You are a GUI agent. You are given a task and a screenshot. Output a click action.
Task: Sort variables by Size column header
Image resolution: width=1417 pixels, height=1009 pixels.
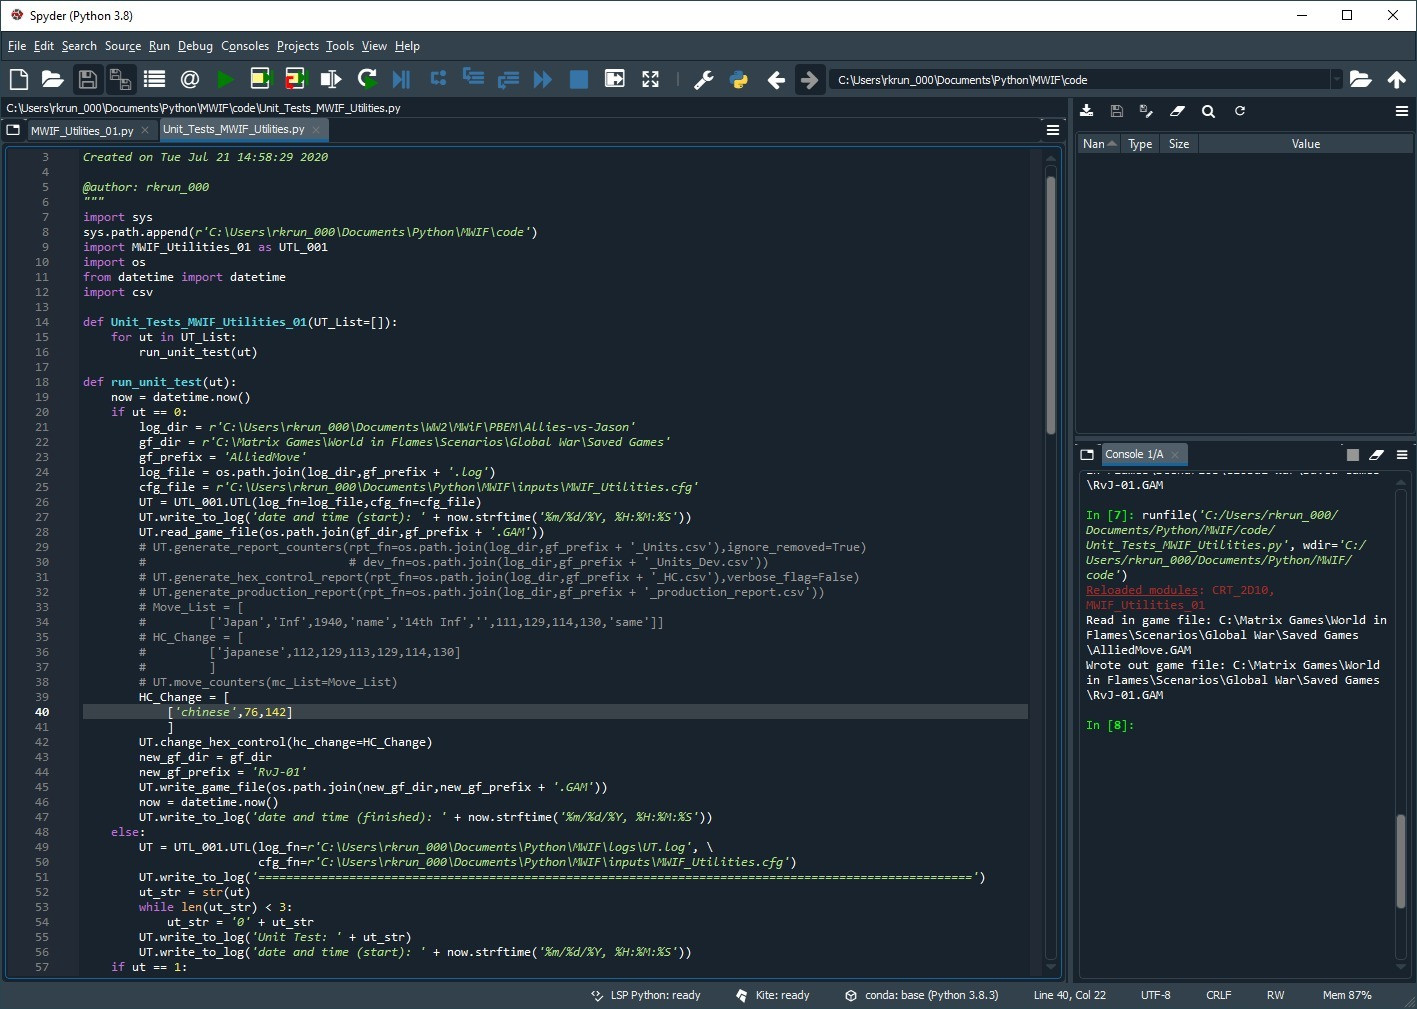coord(1179,144)
